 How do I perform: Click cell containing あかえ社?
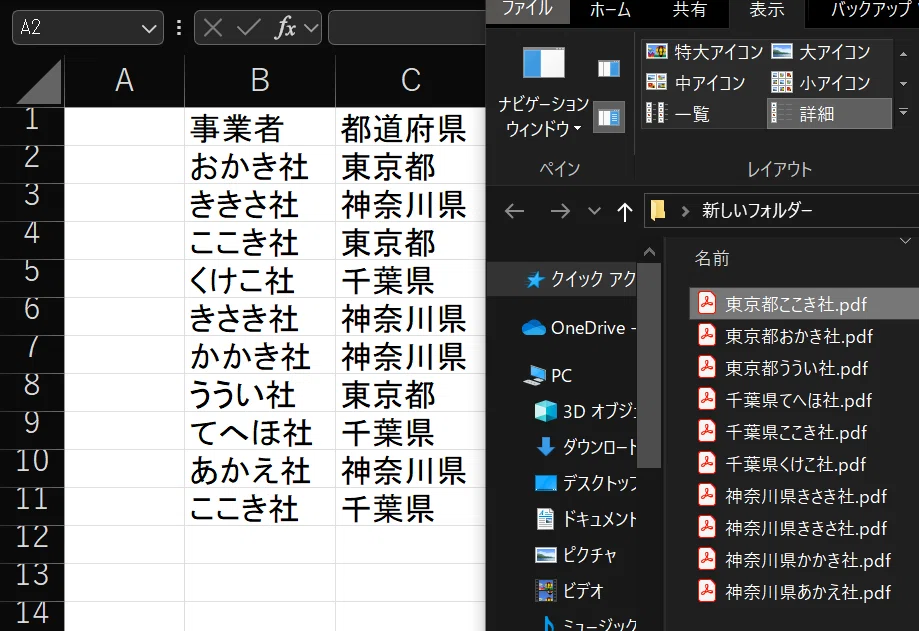point(260,469)
